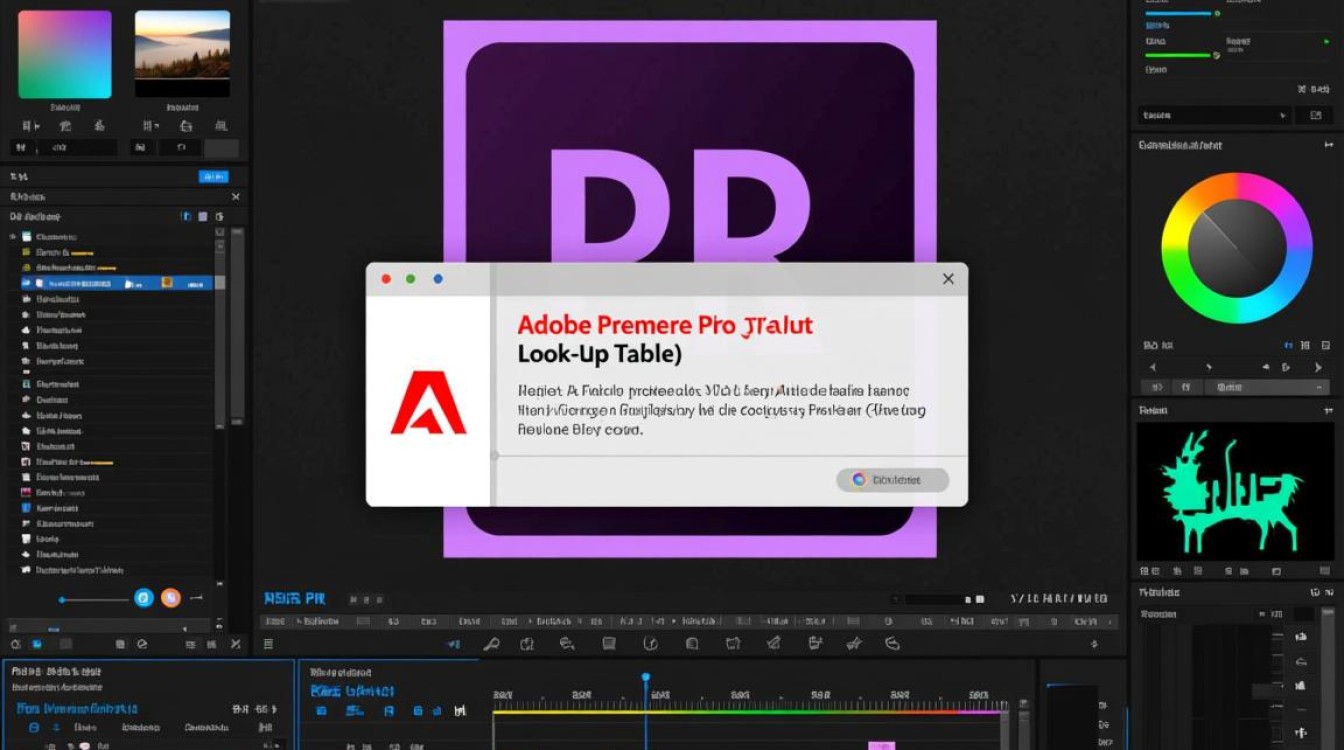Screen dimensions: 1344x750
Task: Click the left arrow below the color wheel
Action: pos(1151,367)
